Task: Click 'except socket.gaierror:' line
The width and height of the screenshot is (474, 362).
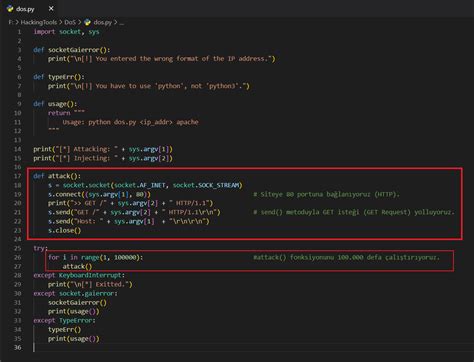Action: pyautogui.click(x=75, y=293)
